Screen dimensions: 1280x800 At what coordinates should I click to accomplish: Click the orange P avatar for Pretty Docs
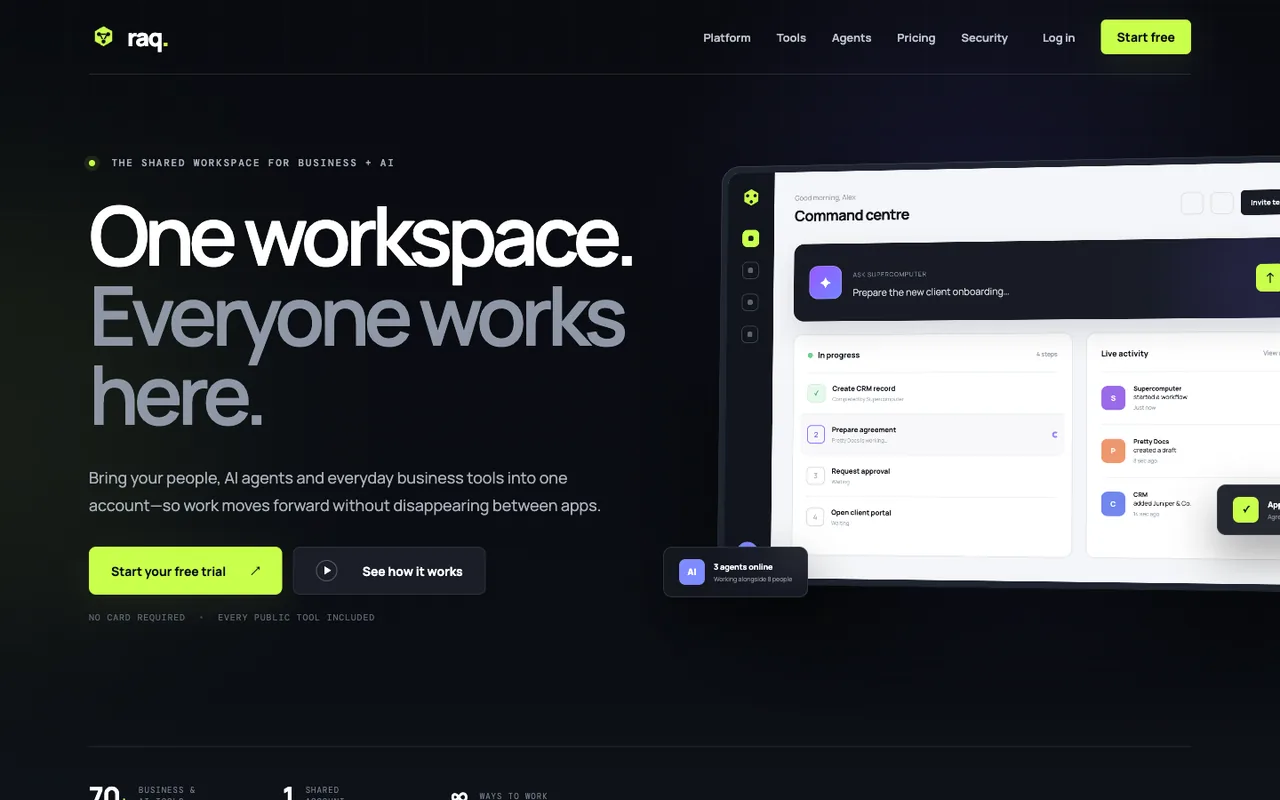click(x=1113, y=451)
